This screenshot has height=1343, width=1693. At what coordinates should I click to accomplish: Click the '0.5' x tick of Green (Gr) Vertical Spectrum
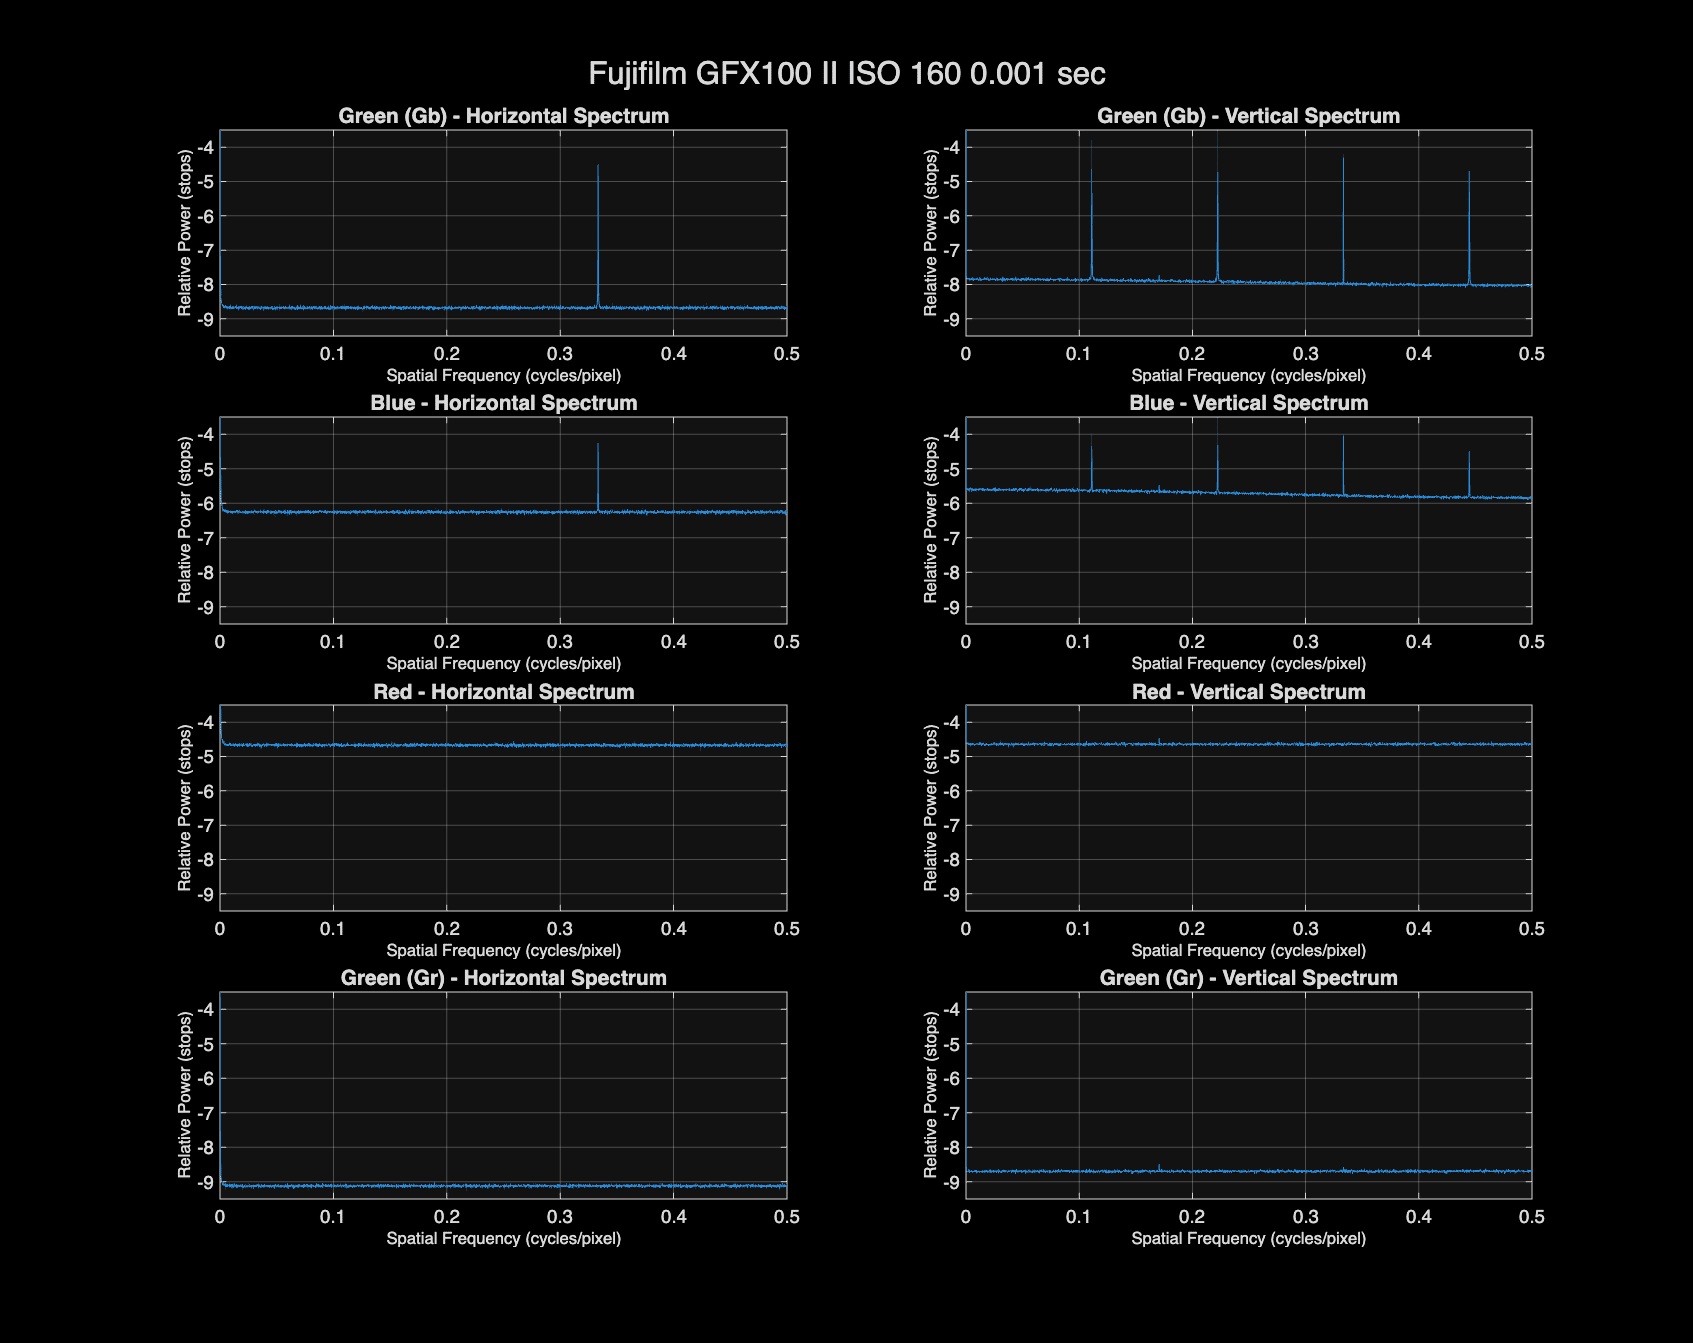(x=1532, y=1217)
